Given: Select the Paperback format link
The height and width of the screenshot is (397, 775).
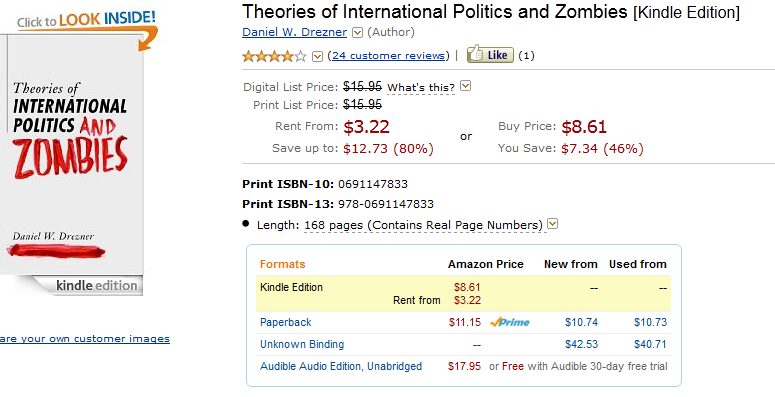Looking at the screenshot, I should coord(286,322).
